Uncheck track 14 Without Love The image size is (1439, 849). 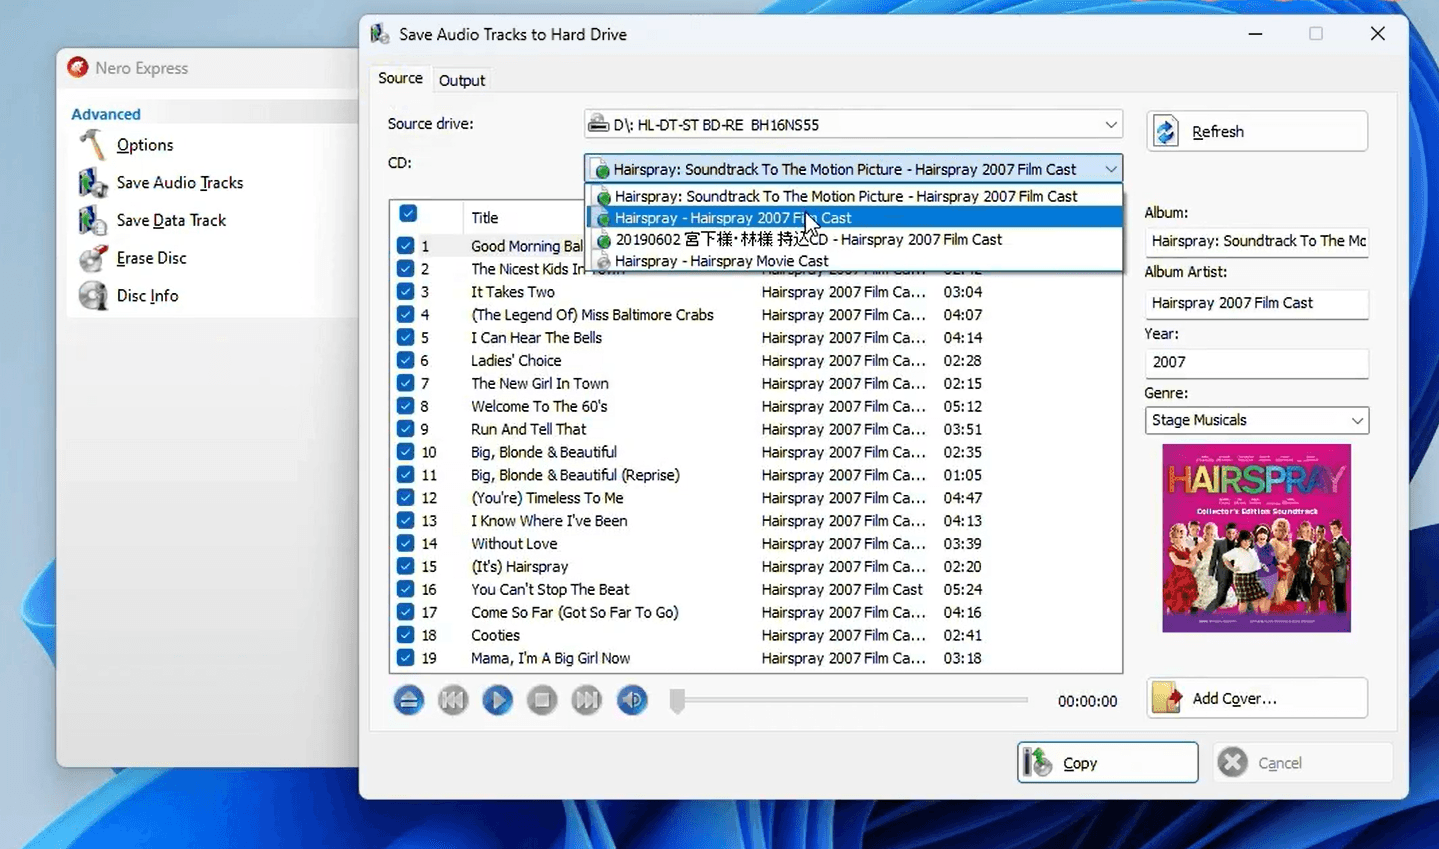click(x=405, y=544)
